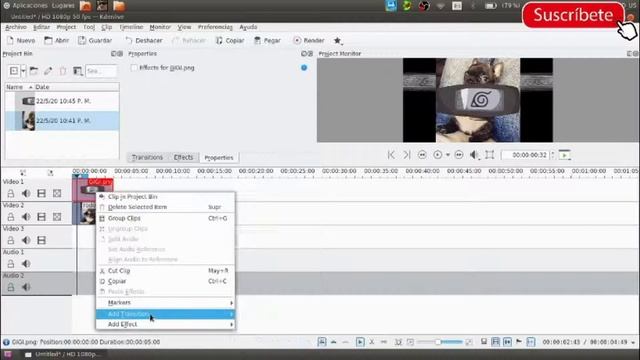This screenshot has width=640, height=360.
Task: Click the Copiar toolbar icon
Action: tap(219, 40)
